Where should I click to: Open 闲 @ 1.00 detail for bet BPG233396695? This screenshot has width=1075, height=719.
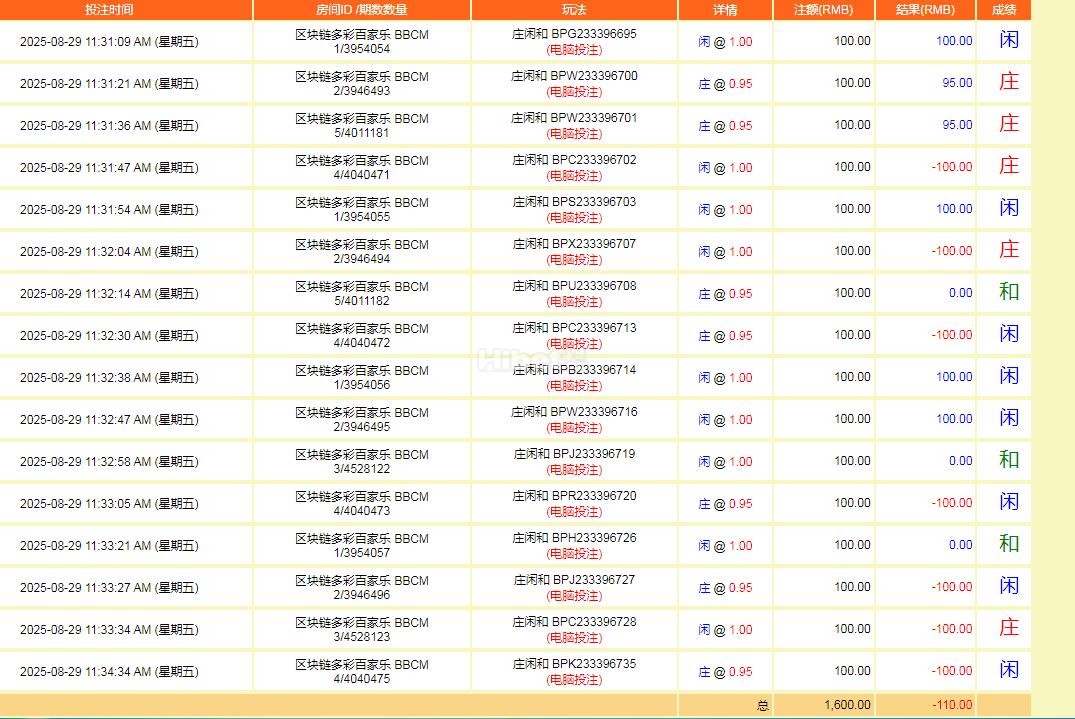tap(725, 42)
